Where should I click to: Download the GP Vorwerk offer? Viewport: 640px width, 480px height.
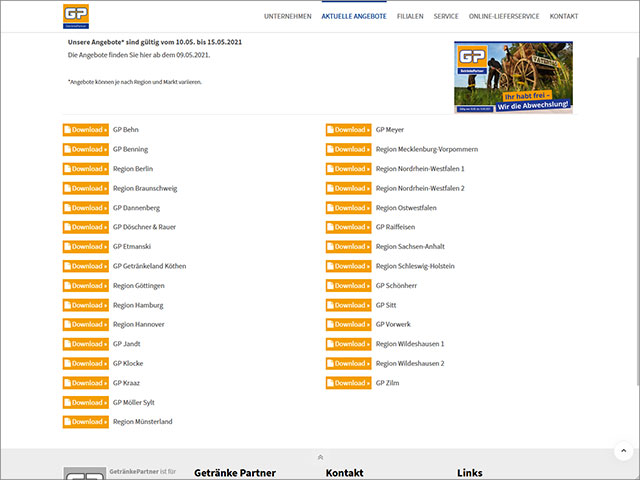pos(349,324)
